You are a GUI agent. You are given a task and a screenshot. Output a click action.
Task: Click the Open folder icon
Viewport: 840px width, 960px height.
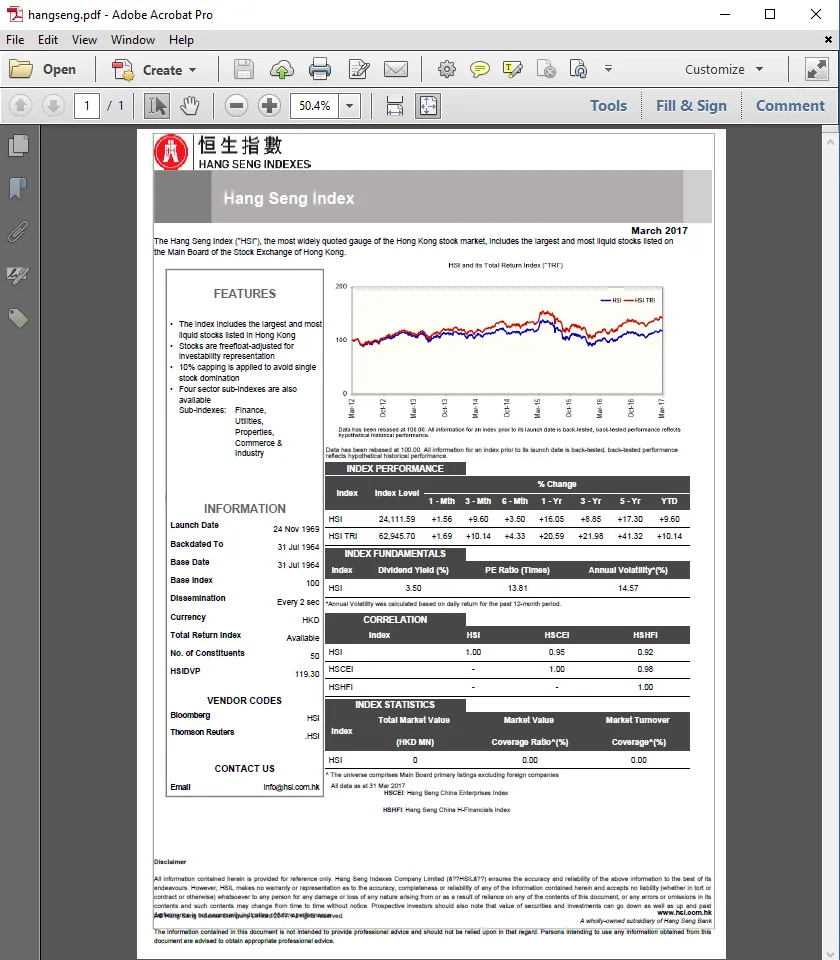pos(21,69)
